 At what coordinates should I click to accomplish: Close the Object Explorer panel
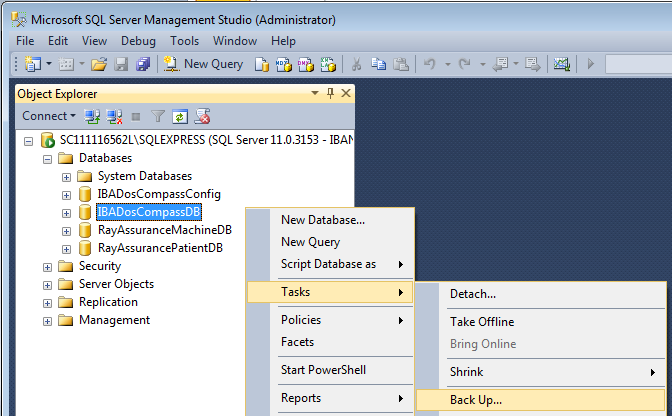346,93
